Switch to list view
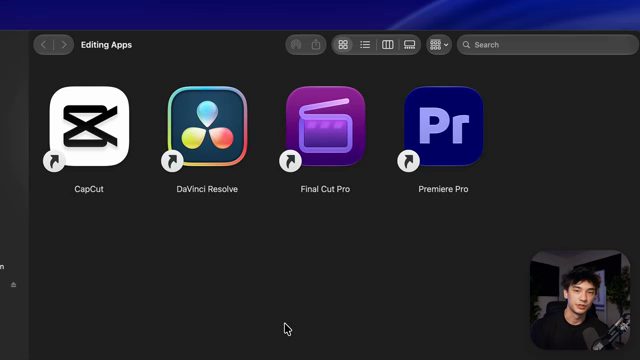 [365, 44]
